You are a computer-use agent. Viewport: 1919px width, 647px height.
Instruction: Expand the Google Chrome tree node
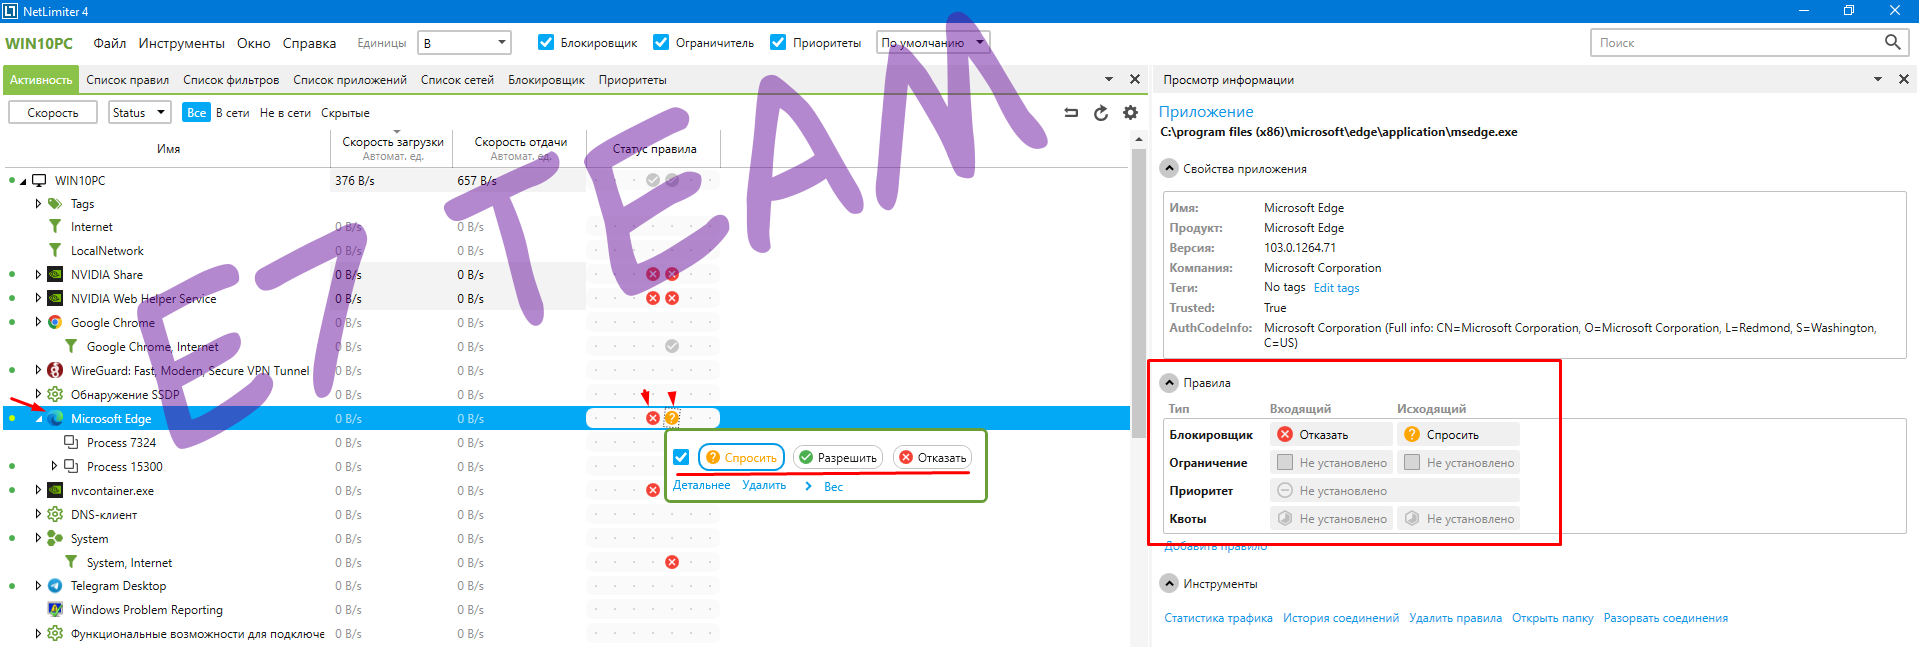38,322
